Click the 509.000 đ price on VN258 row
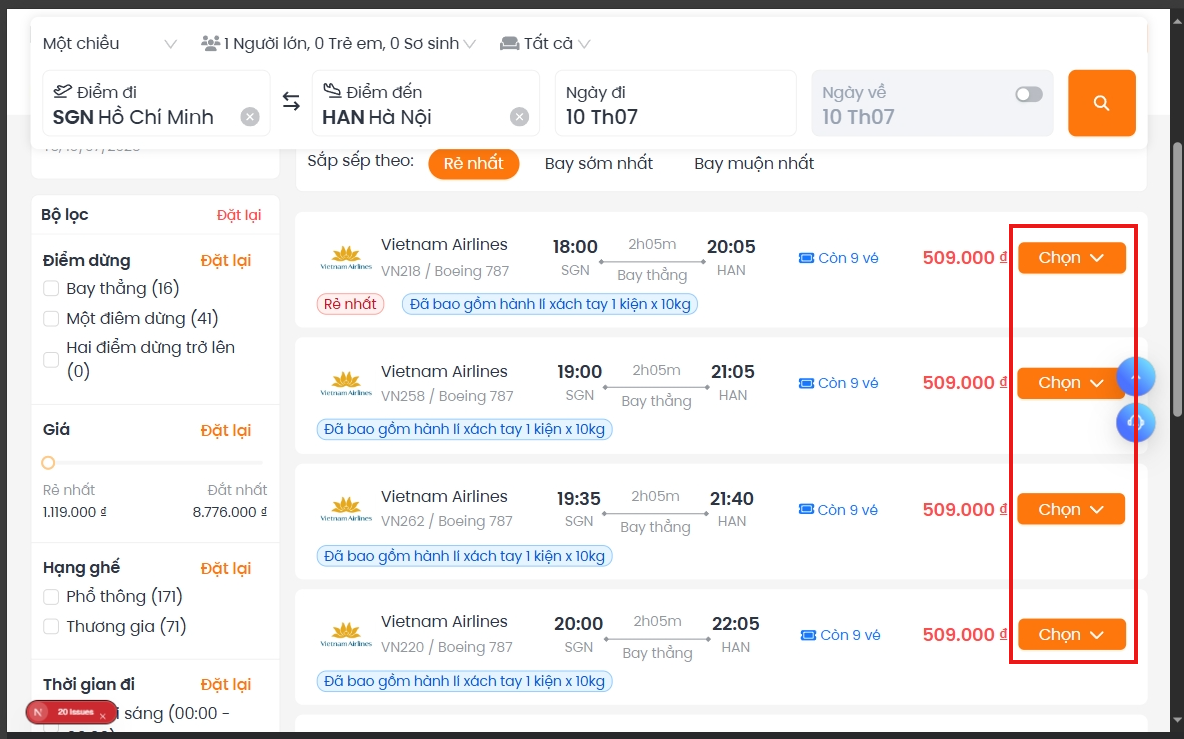 tap(965, 383)
